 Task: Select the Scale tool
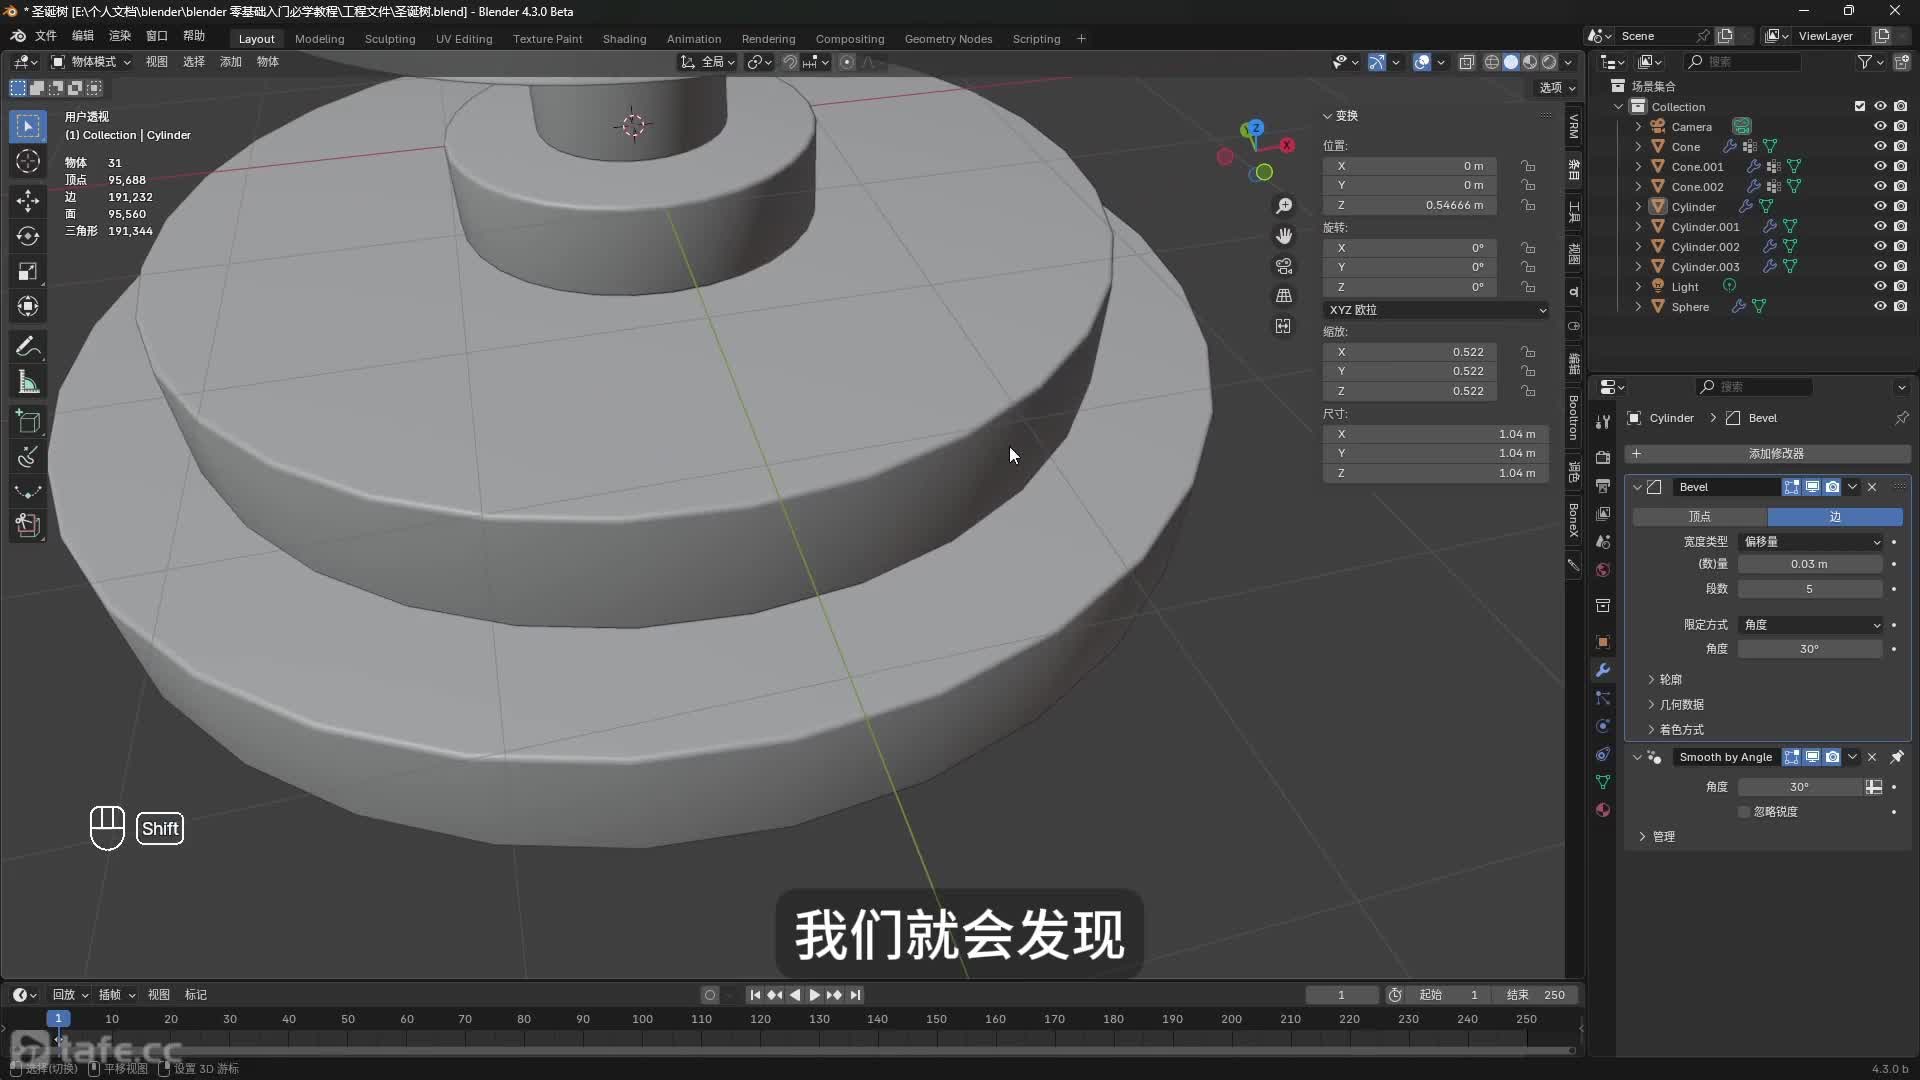coord(28,272)
